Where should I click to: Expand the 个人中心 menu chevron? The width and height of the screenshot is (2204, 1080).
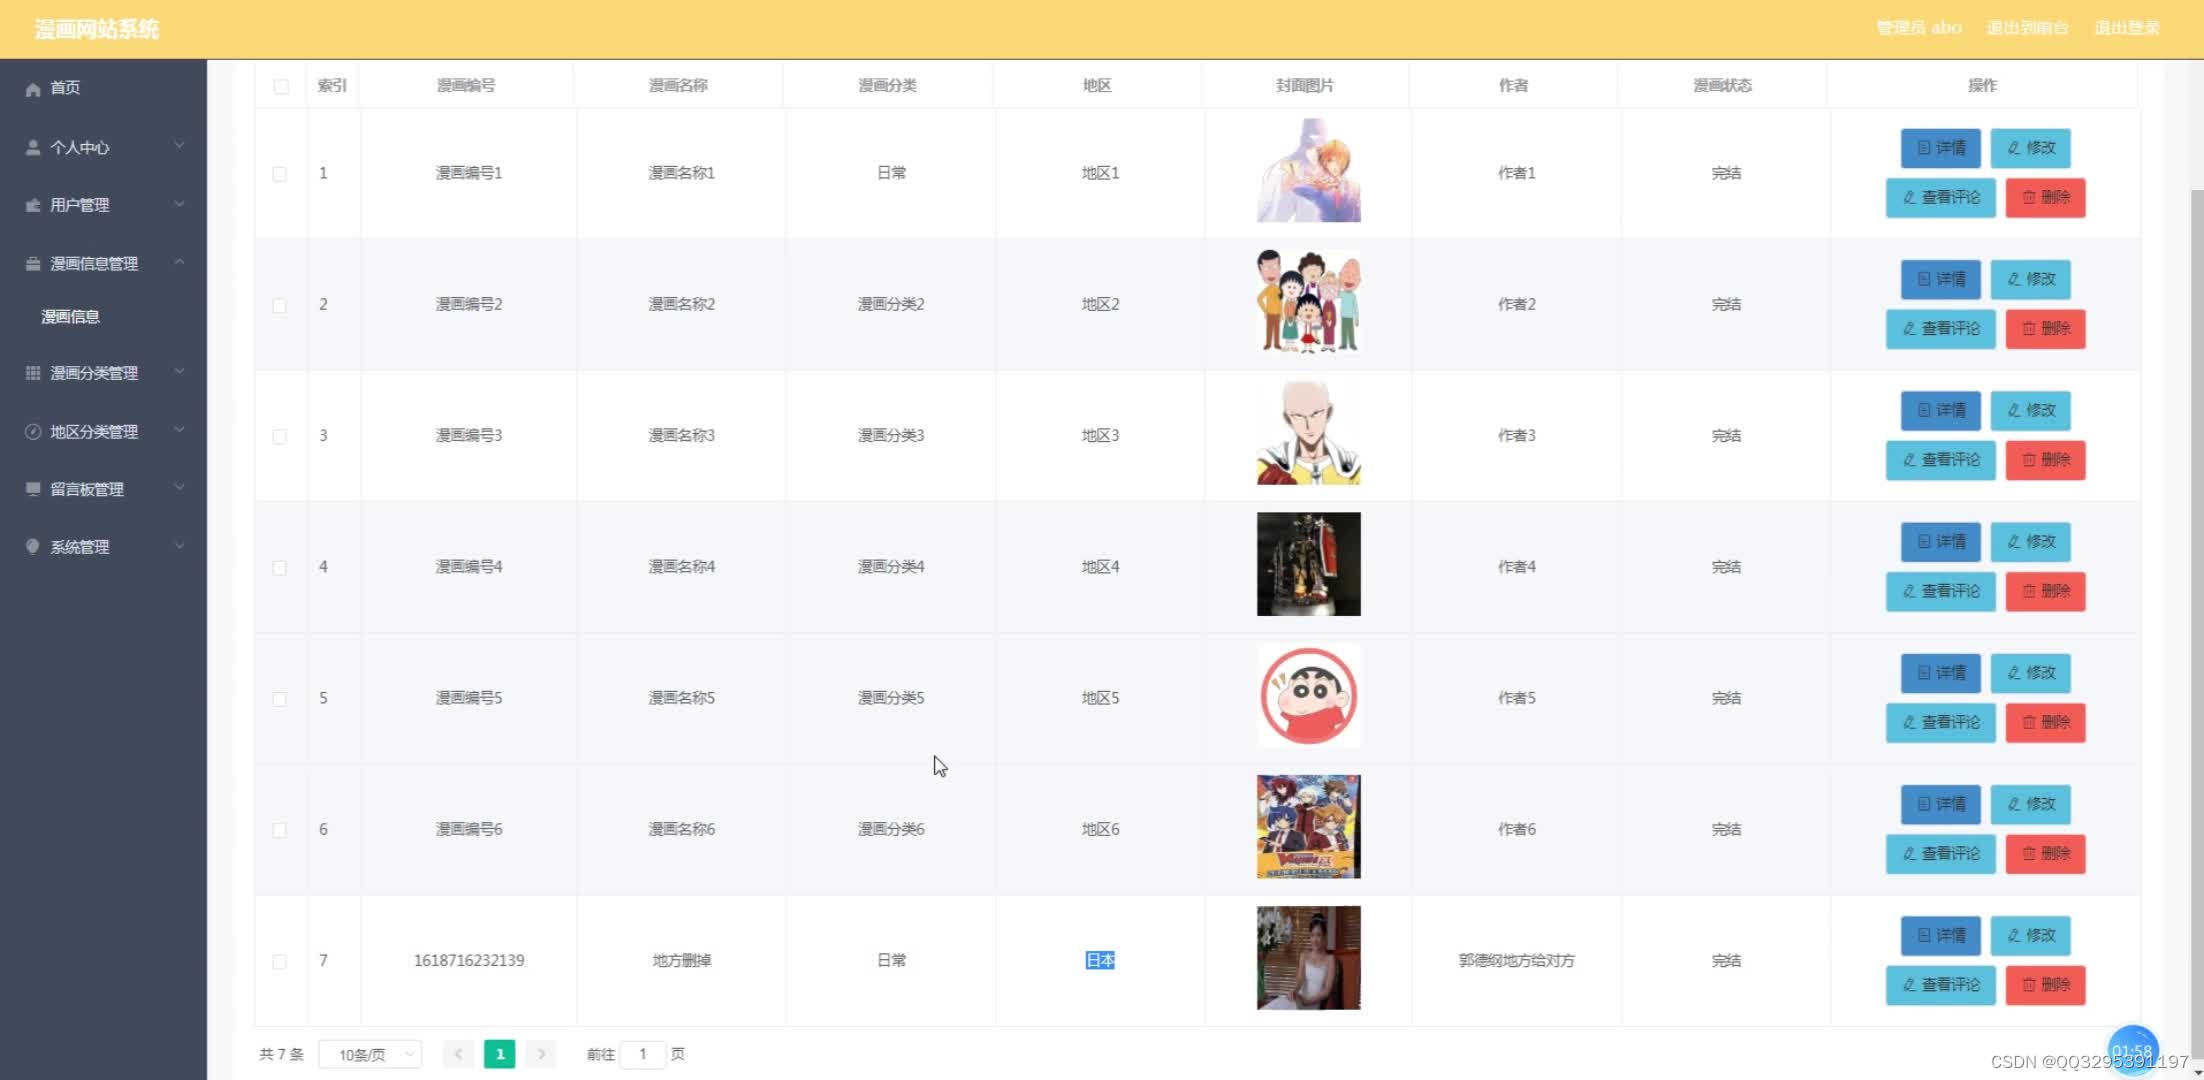pyautogui.click(x=179, y=146)
